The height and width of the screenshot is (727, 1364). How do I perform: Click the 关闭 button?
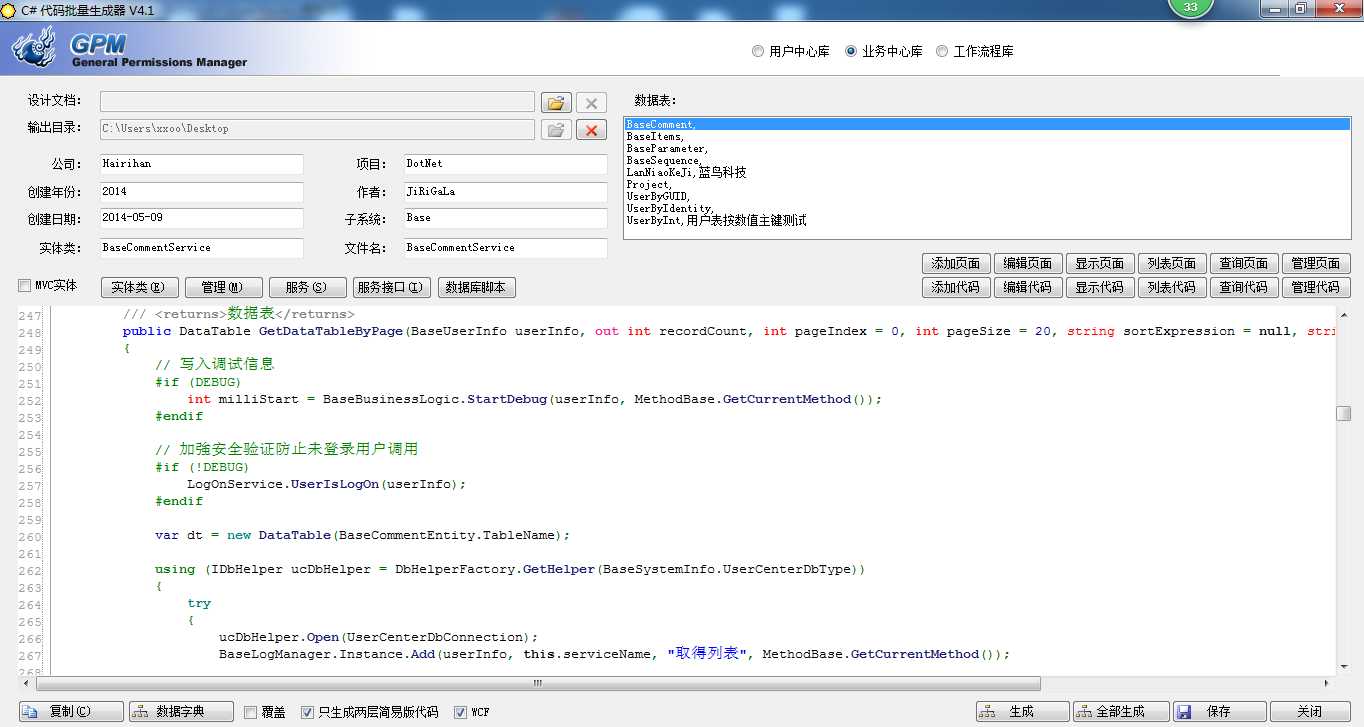[1310, 712]
